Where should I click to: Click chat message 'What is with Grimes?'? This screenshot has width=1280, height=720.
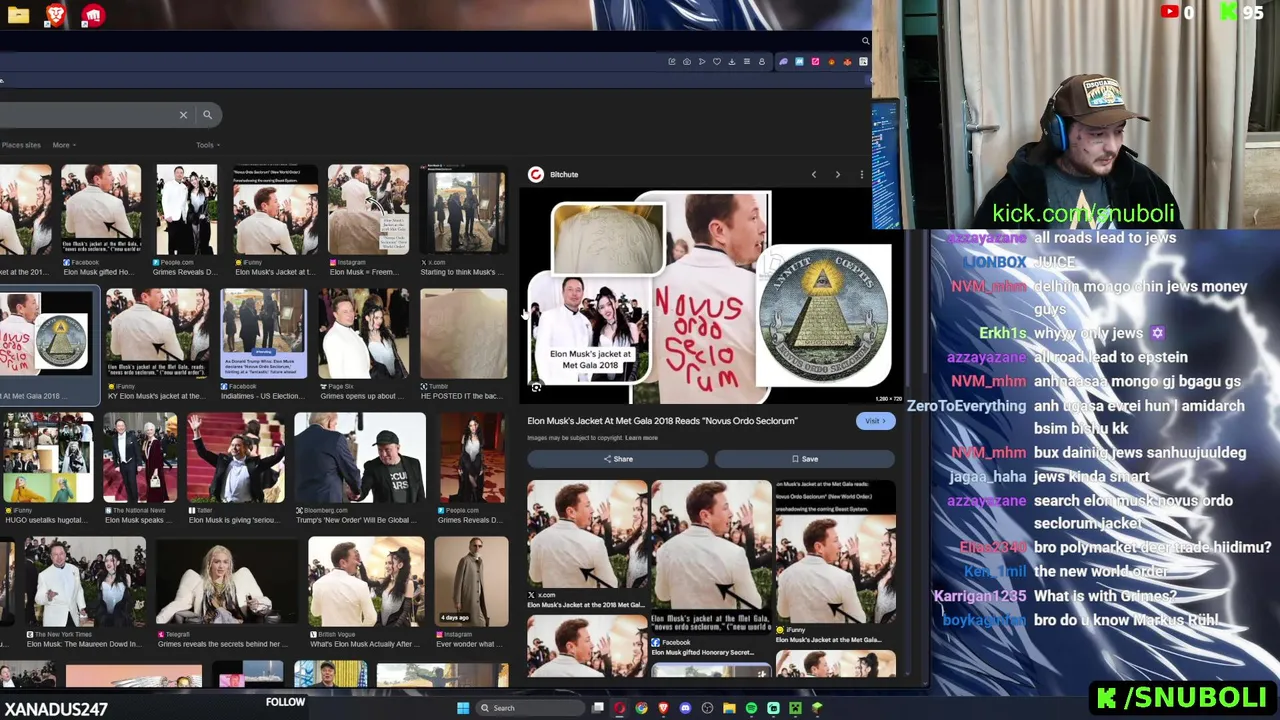coord(1105,596)
